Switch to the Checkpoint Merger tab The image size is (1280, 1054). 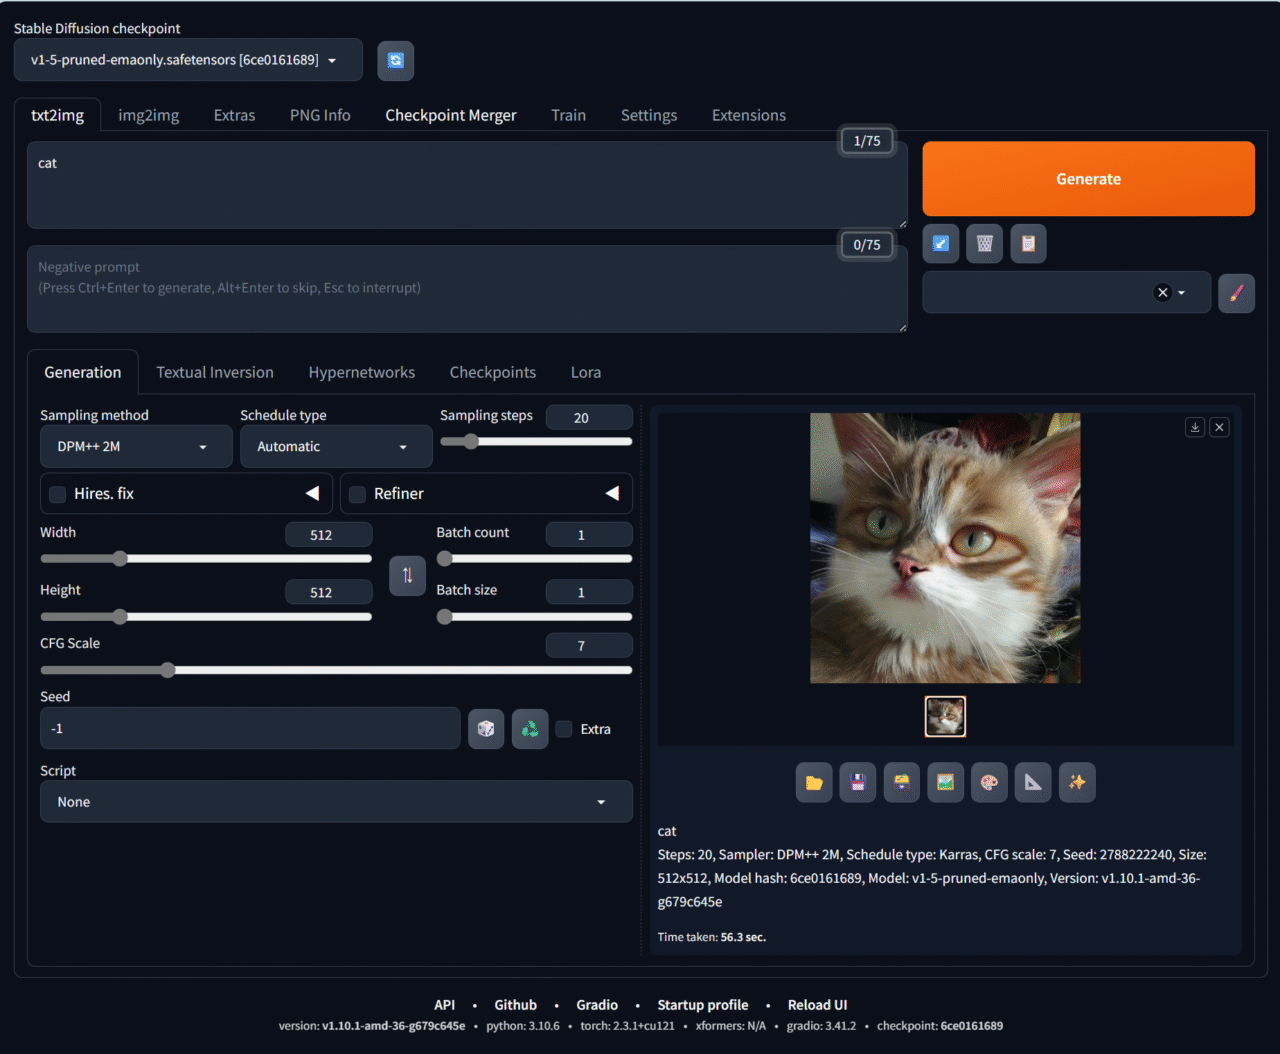(450, 114)
